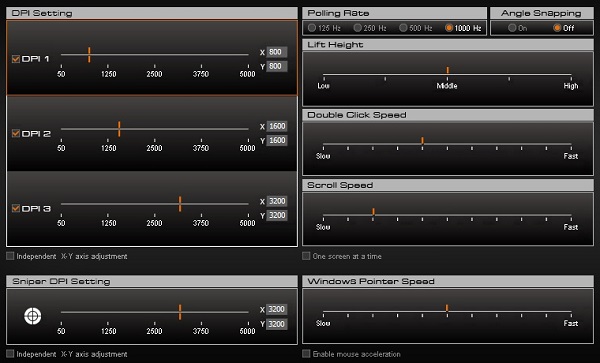Viewport: 600px width, 363px height.
Task: Click Fast label under Double Click Speed
Action: tap(571, 156)
